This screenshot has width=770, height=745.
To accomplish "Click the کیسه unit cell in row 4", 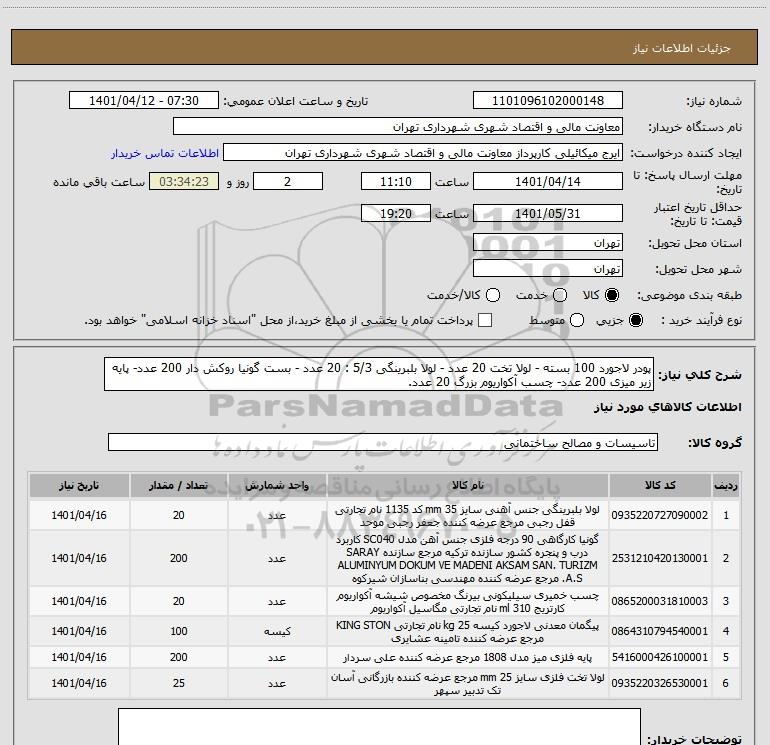I will click(277, 632).
